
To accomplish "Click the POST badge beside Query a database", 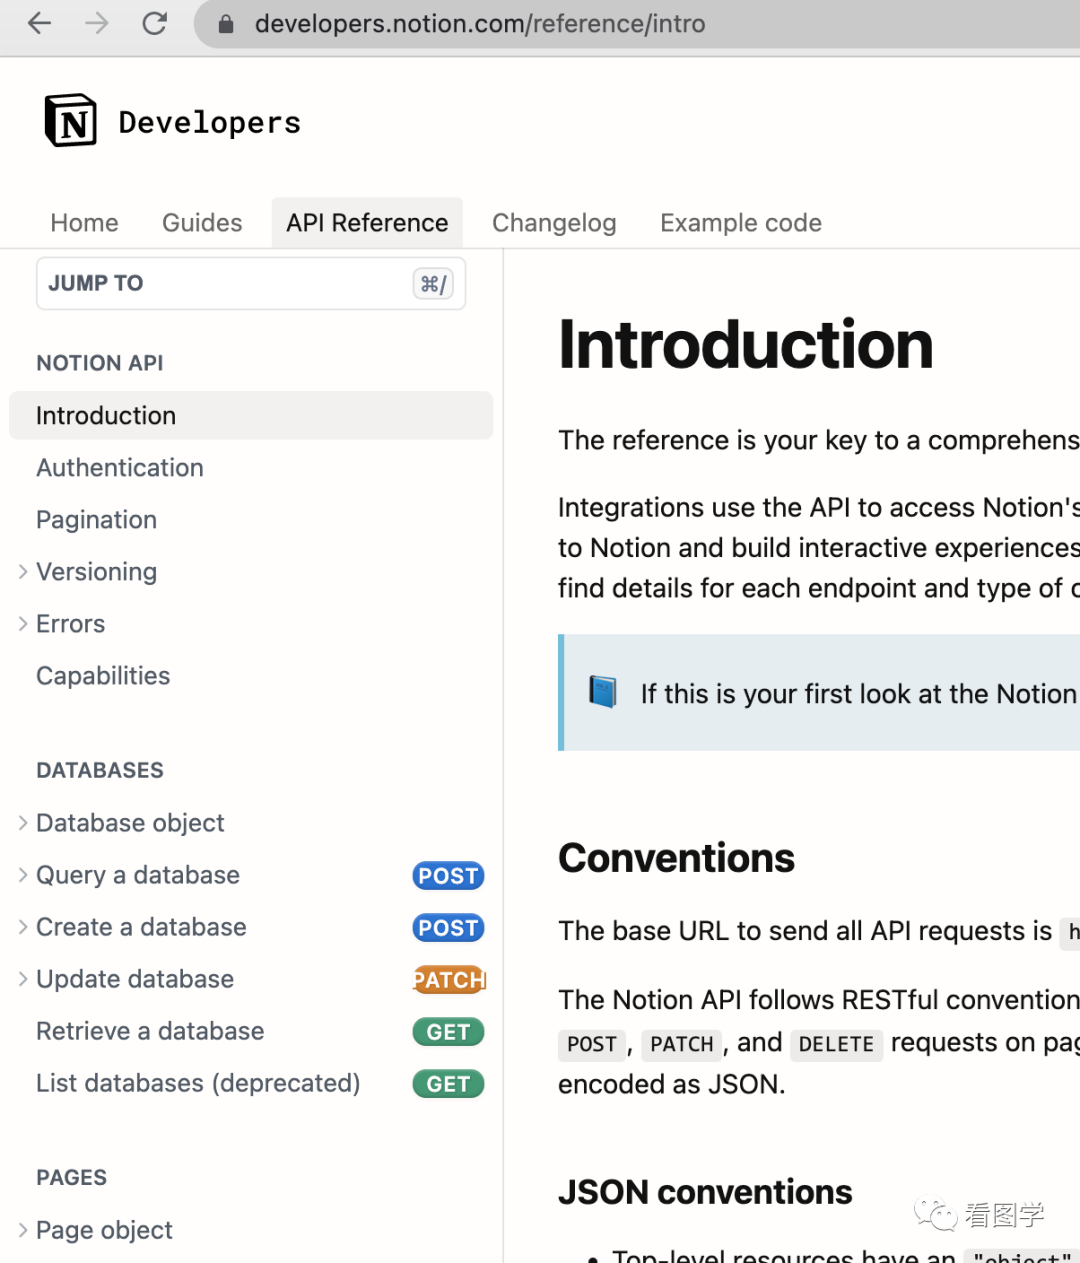I will point(448,876).
